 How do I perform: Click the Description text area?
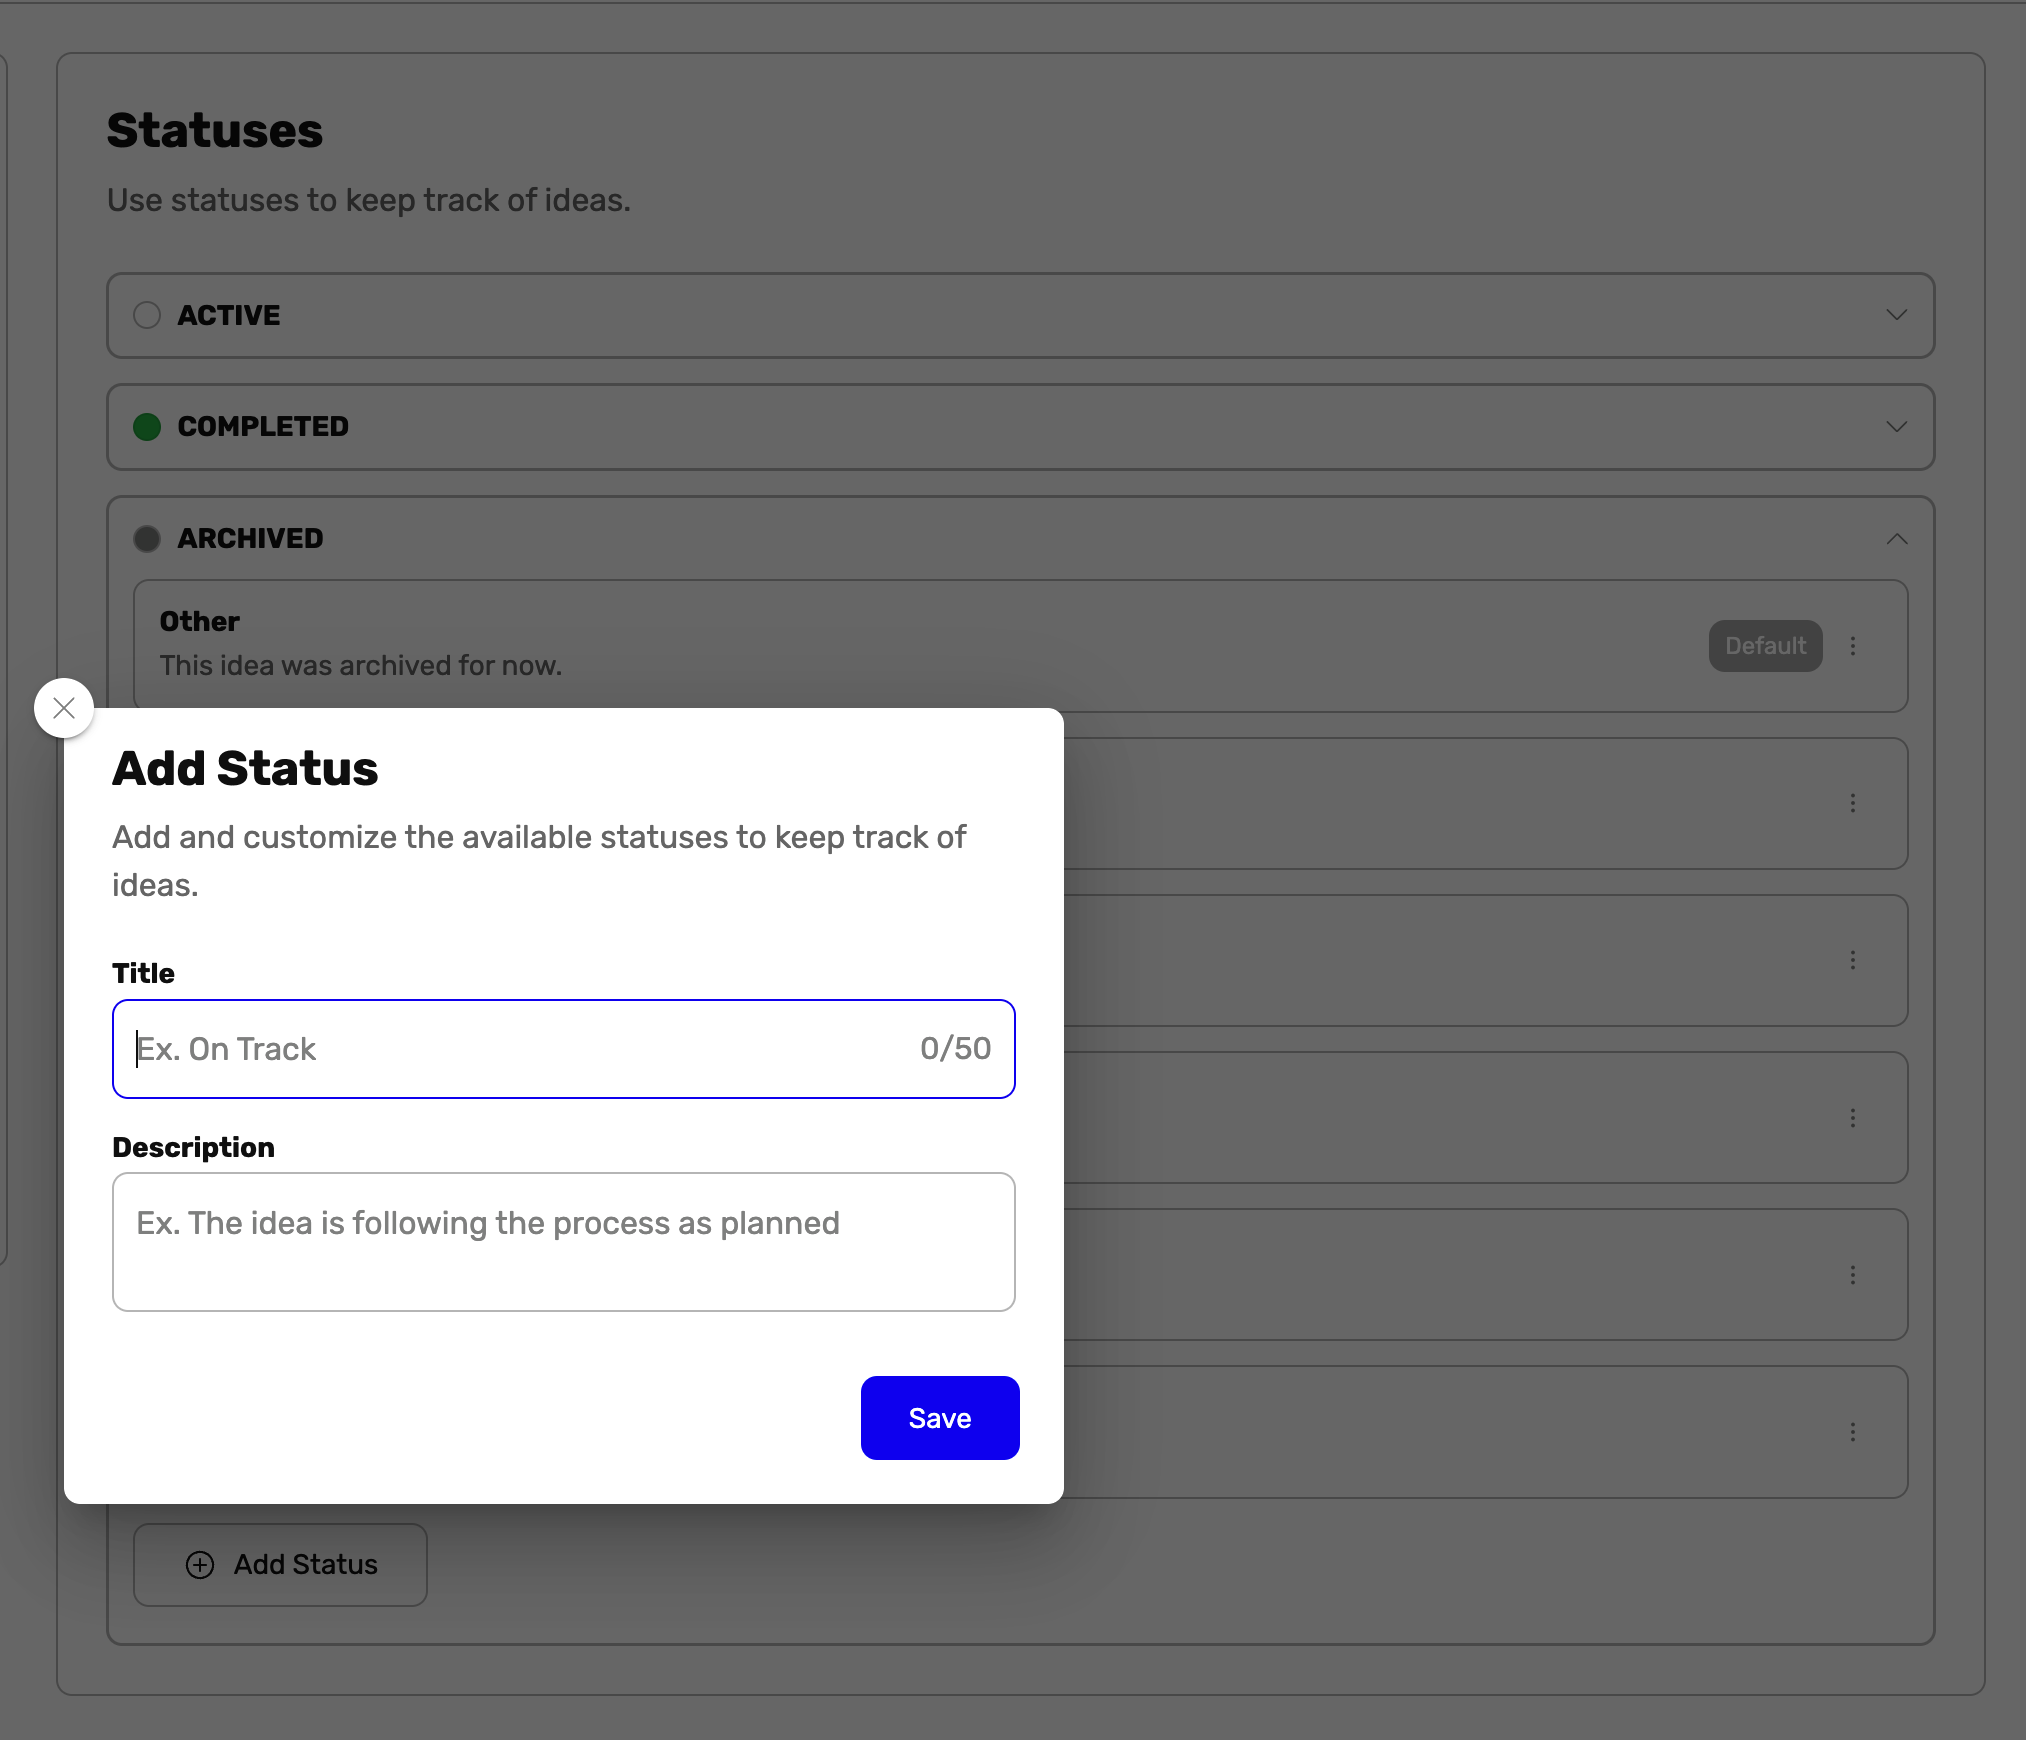563,1242
